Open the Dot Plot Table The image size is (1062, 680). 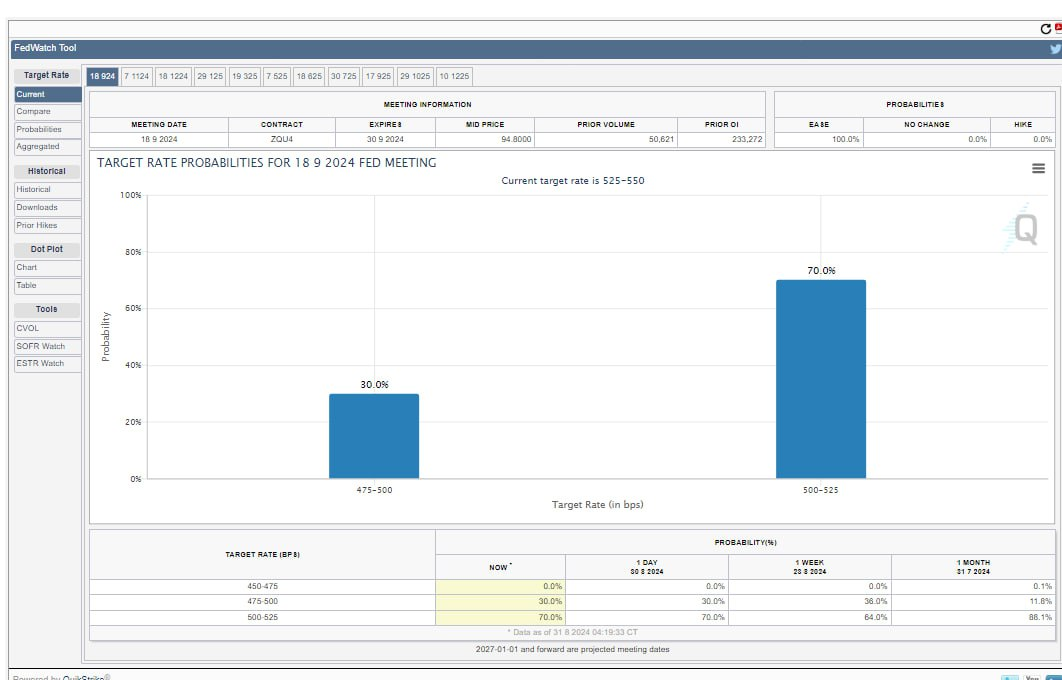point(47,286)
